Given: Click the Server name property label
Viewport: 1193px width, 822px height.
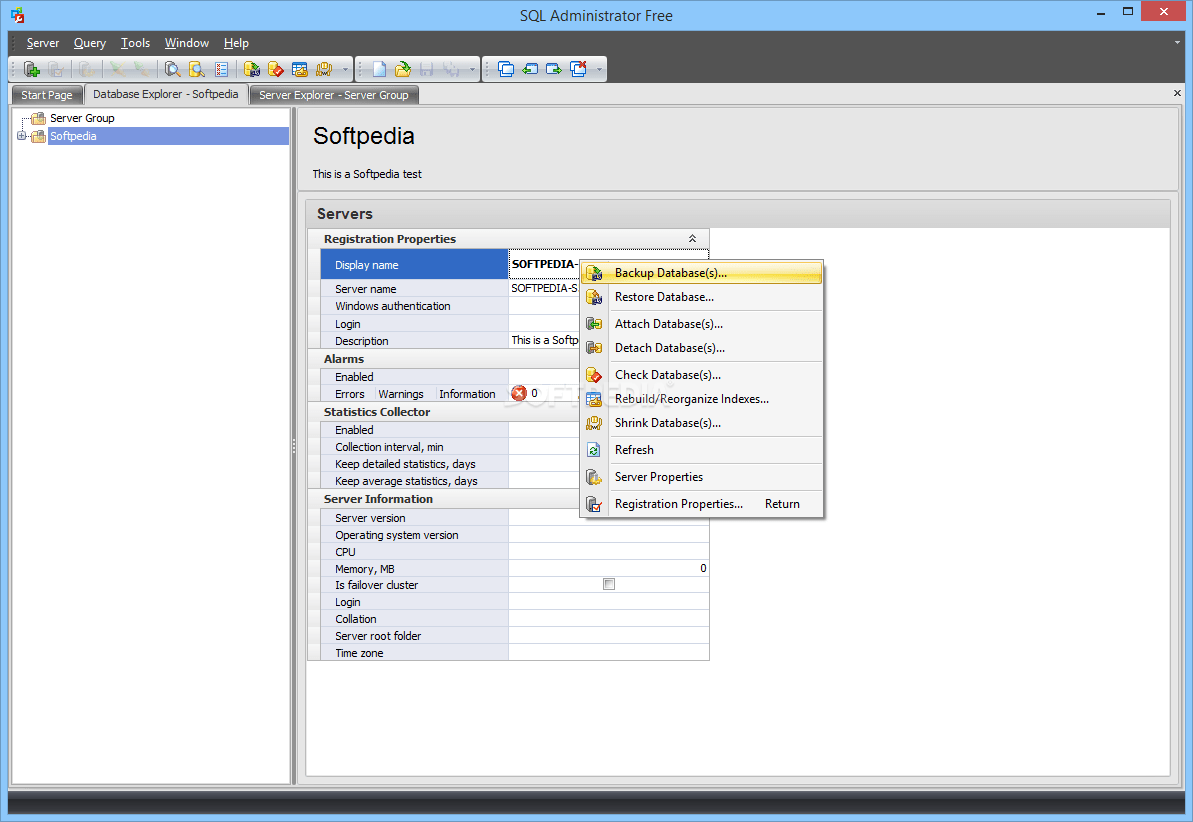Looking at the screenshot, I should tap(365, 289).
